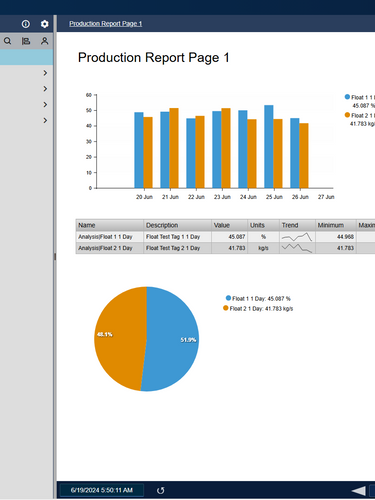The width and height of the screenshot is (375, 500).
Task: Click the blue Float 1 1 bar chart legend dot
Action: (x=347, y=97)
